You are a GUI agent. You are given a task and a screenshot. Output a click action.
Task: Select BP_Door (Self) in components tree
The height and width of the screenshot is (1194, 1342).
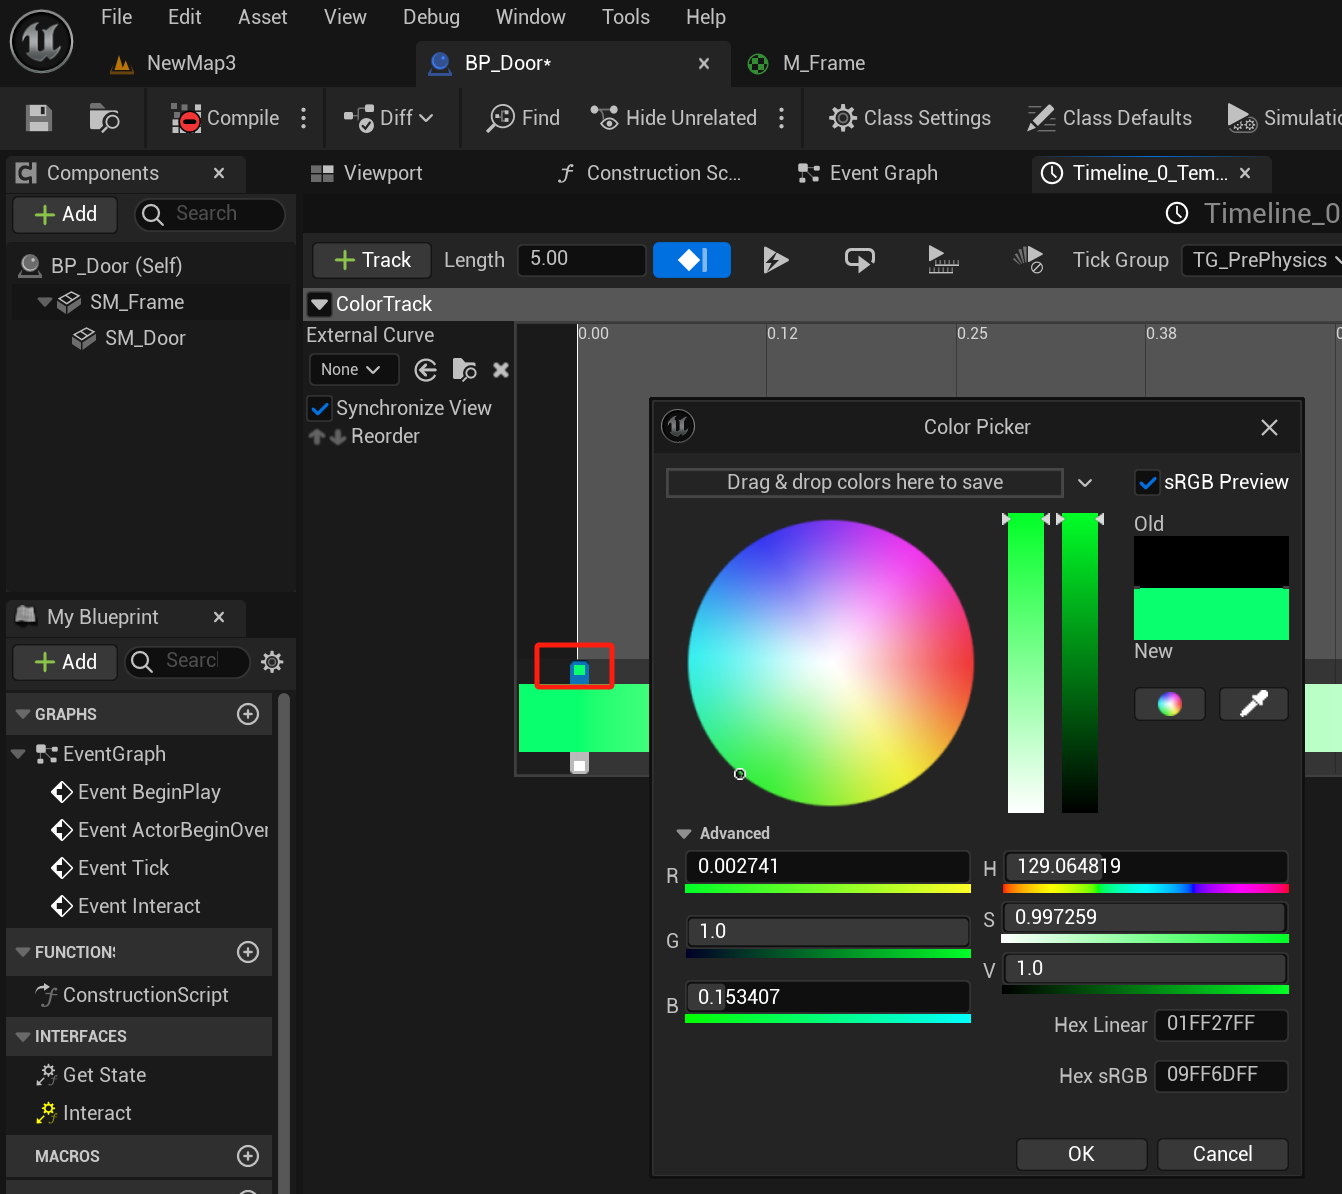point(116,266)
